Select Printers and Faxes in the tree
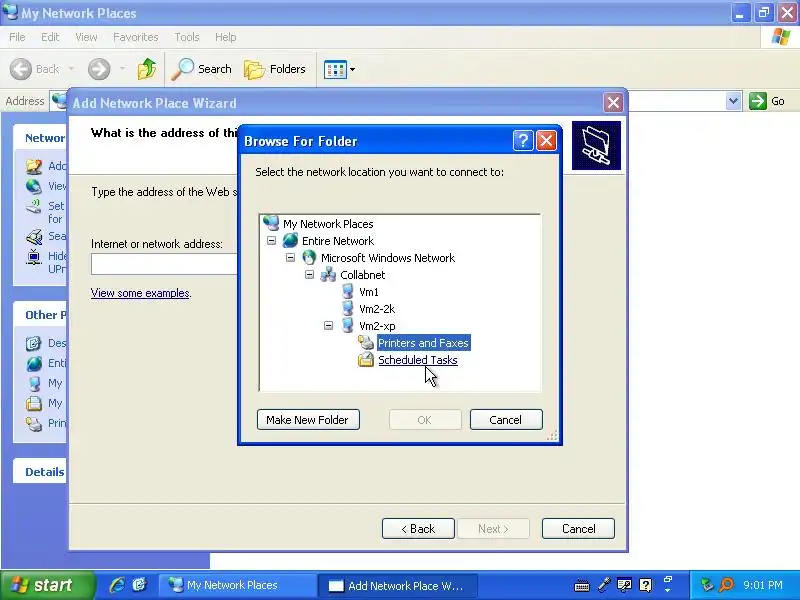This screenshot has width=800, height=600. (423, 343)
